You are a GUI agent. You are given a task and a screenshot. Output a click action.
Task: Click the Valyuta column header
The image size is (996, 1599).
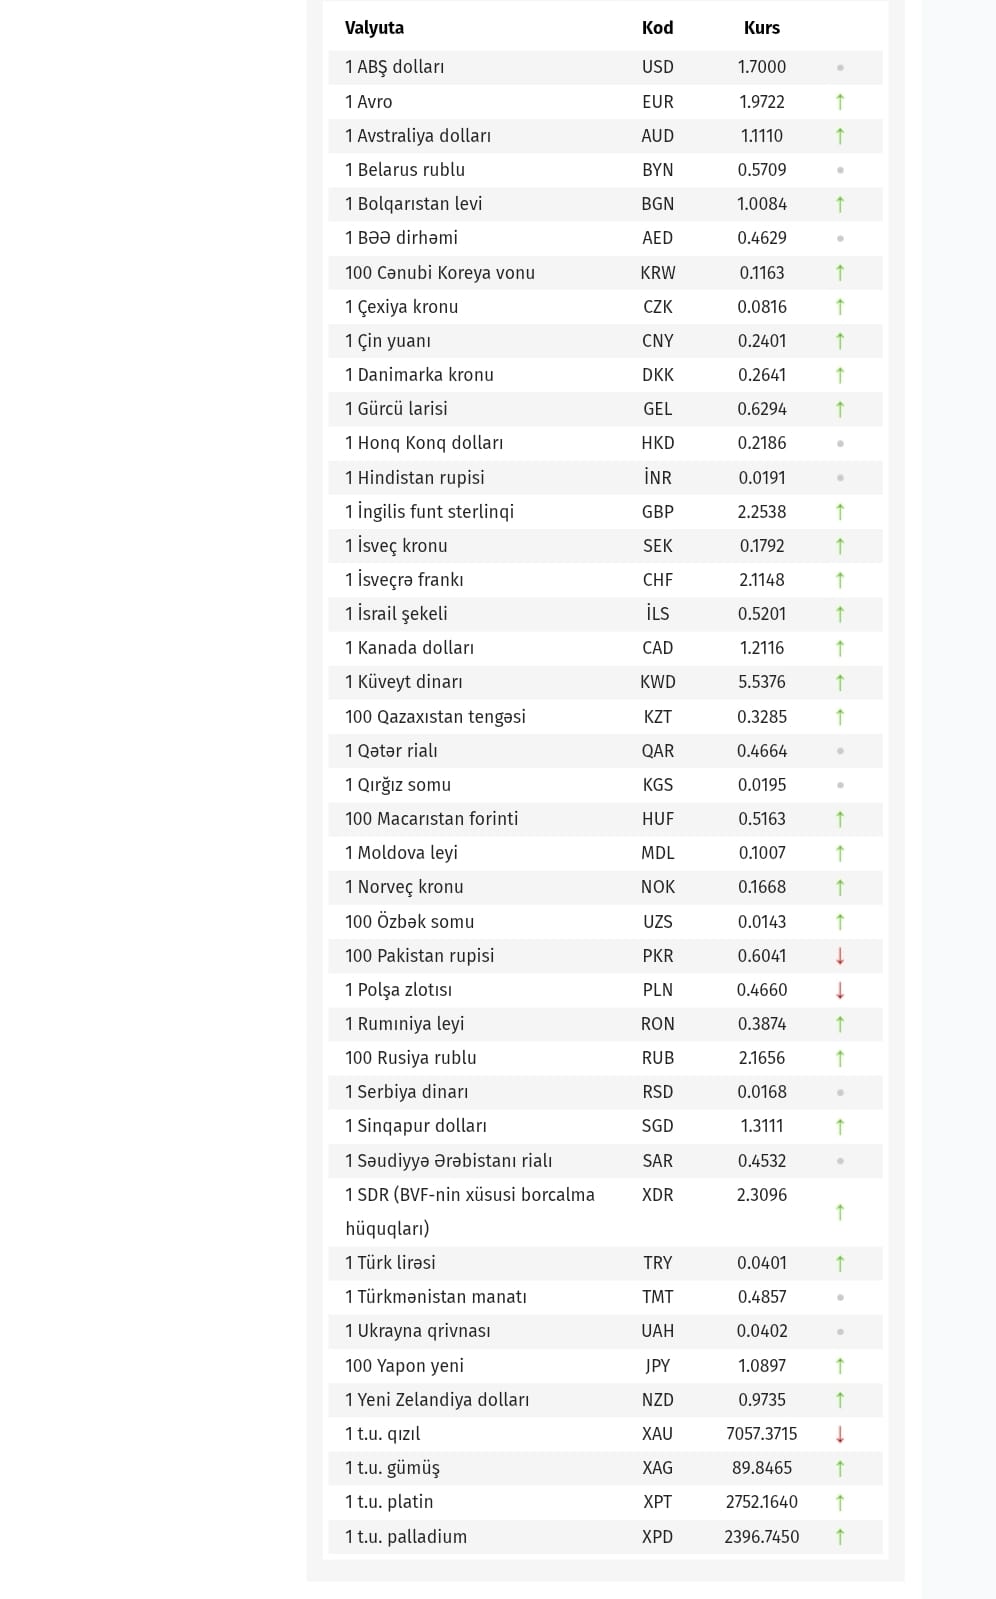pyautogui.click(x=374, y=28)
